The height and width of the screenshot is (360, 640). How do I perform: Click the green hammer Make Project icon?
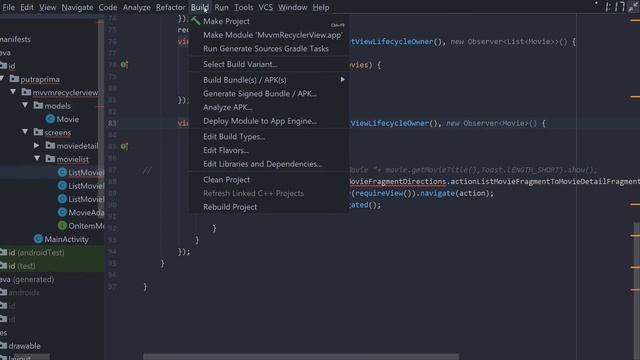click(x=196, y=21)
